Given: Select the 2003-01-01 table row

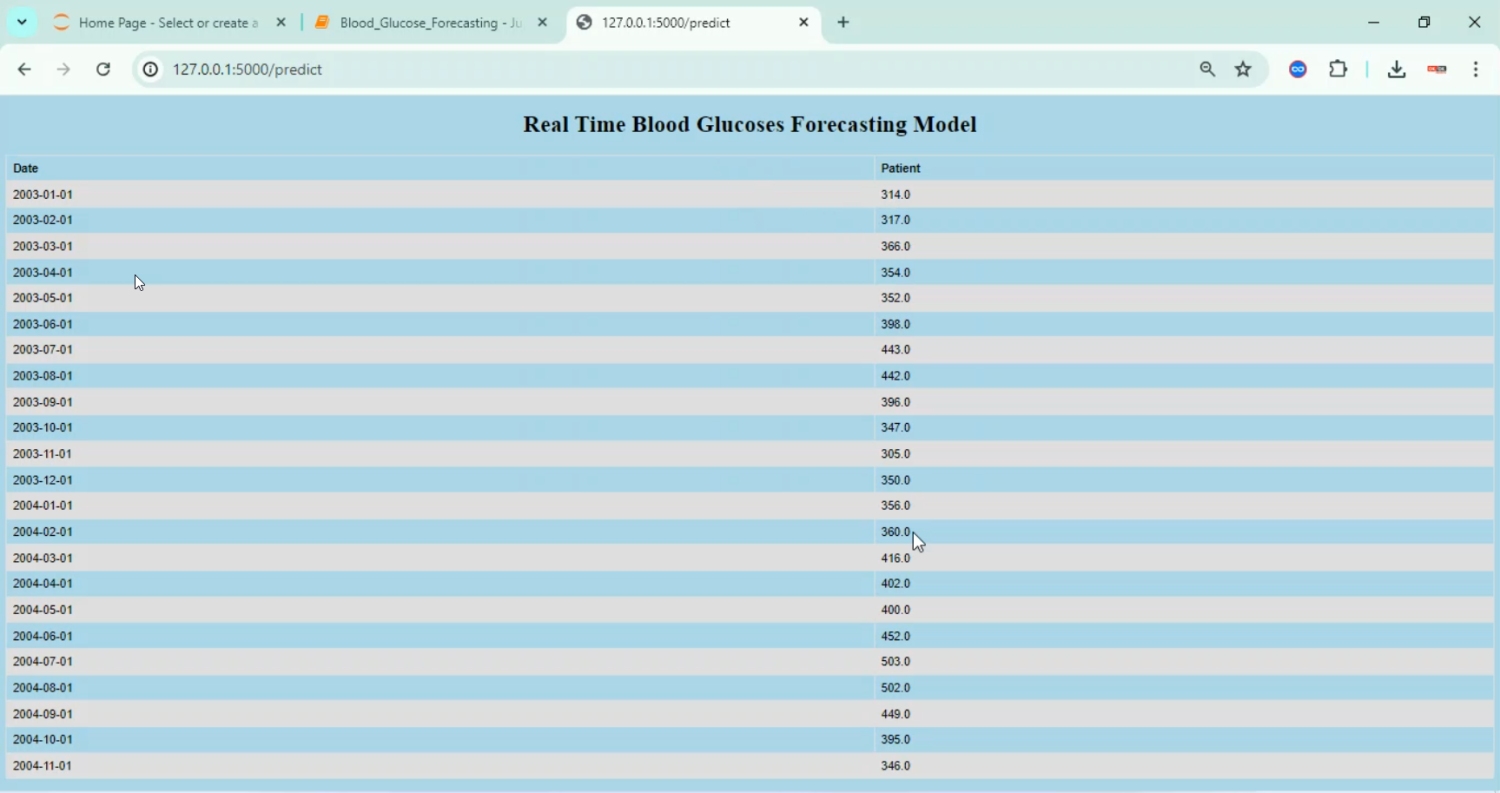Looking at the screenshot, I should (400, 194).
